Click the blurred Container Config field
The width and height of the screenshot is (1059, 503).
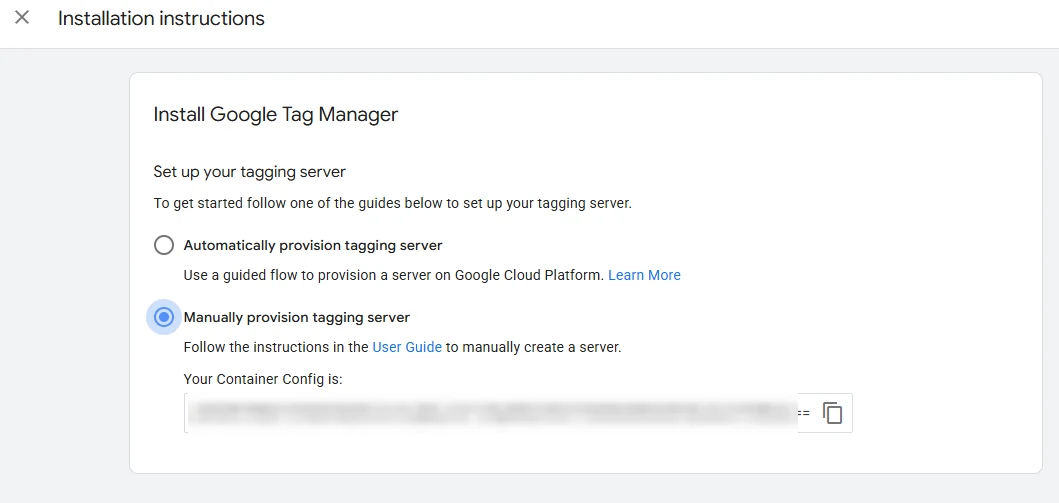518,413
